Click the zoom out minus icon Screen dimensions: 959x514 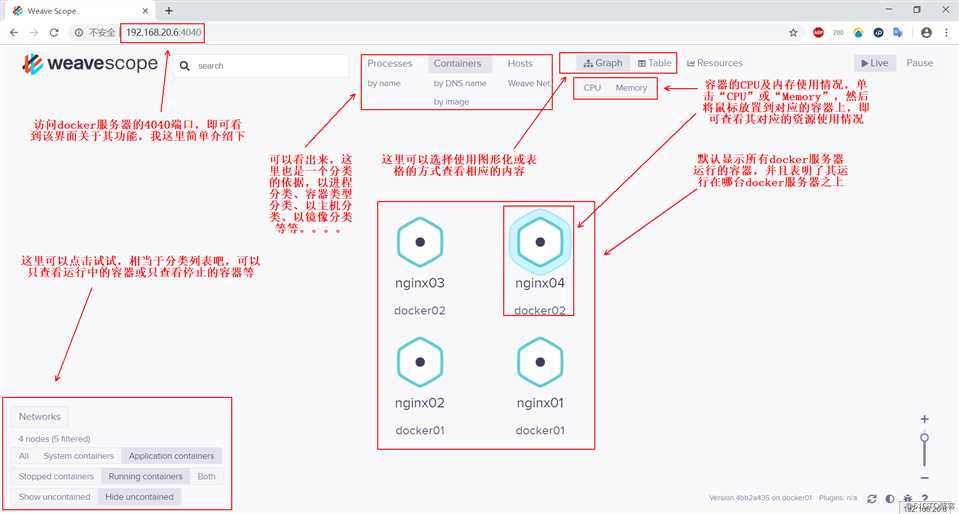point(924,478)
